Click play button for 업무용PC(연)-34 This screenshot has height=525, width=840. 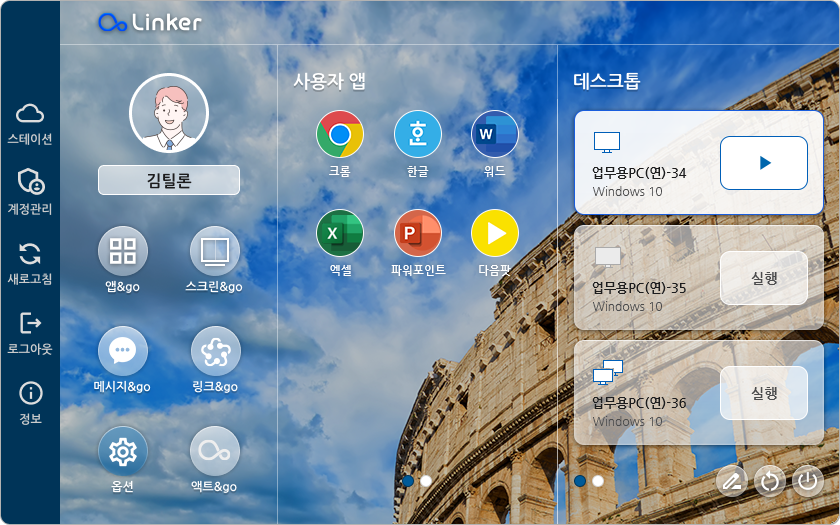pos(764,163)
